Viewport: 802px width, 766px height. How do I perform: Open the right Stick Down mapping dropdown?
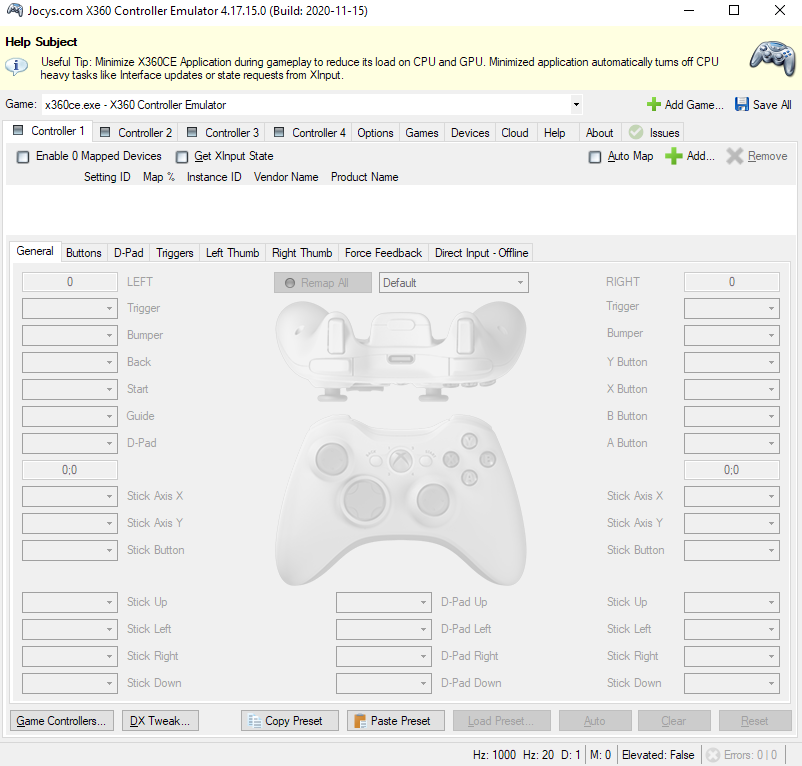click(x=732, y=684)
